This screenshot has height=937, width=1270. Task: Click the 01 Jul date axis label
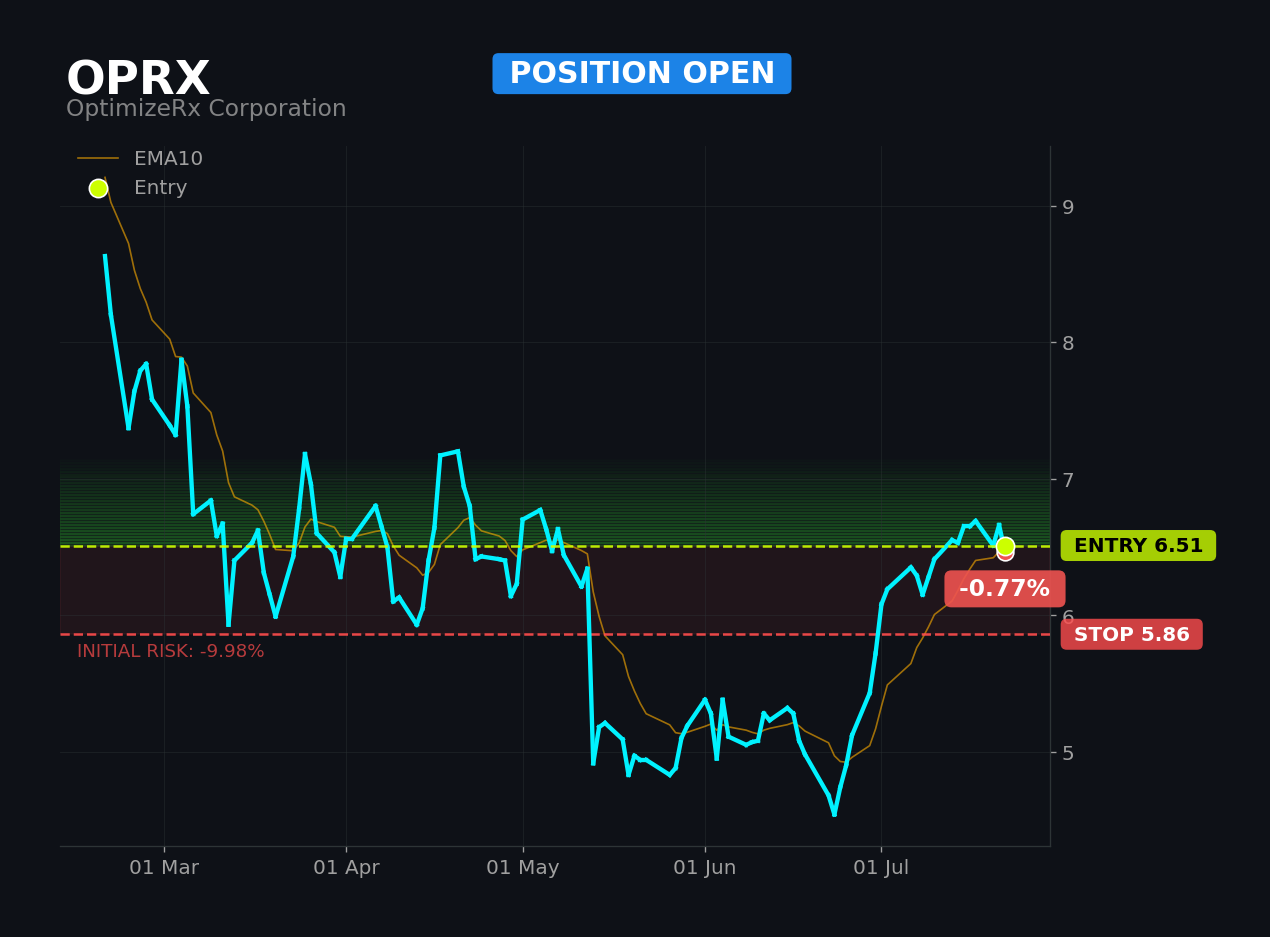(881, 868)
